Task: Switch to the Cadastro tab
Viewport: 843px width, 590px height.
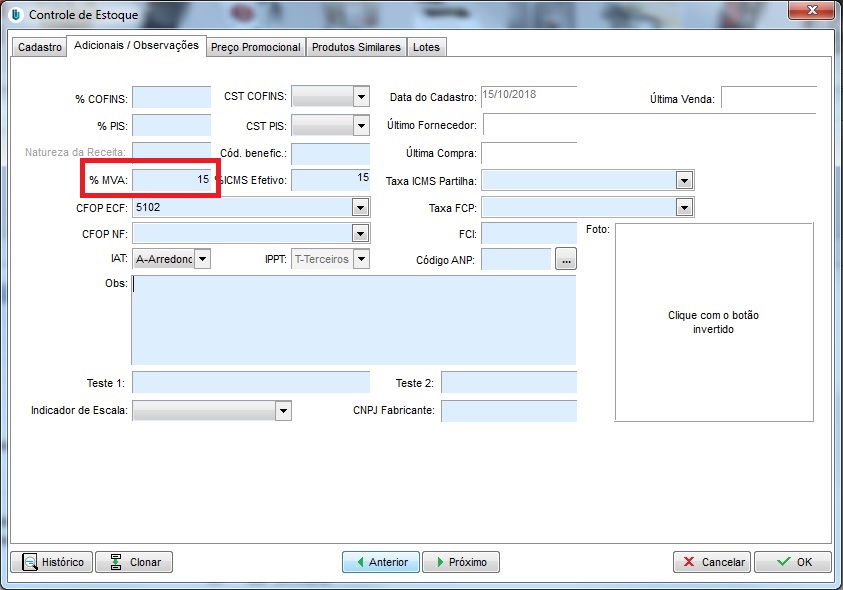Action: point(40,47)
